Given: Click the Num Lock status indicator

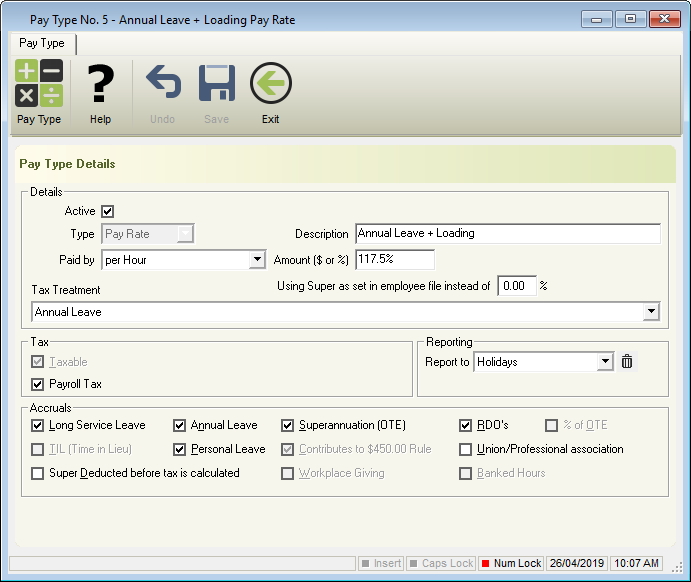Looking at the screenshot, I should coord(511,563).
